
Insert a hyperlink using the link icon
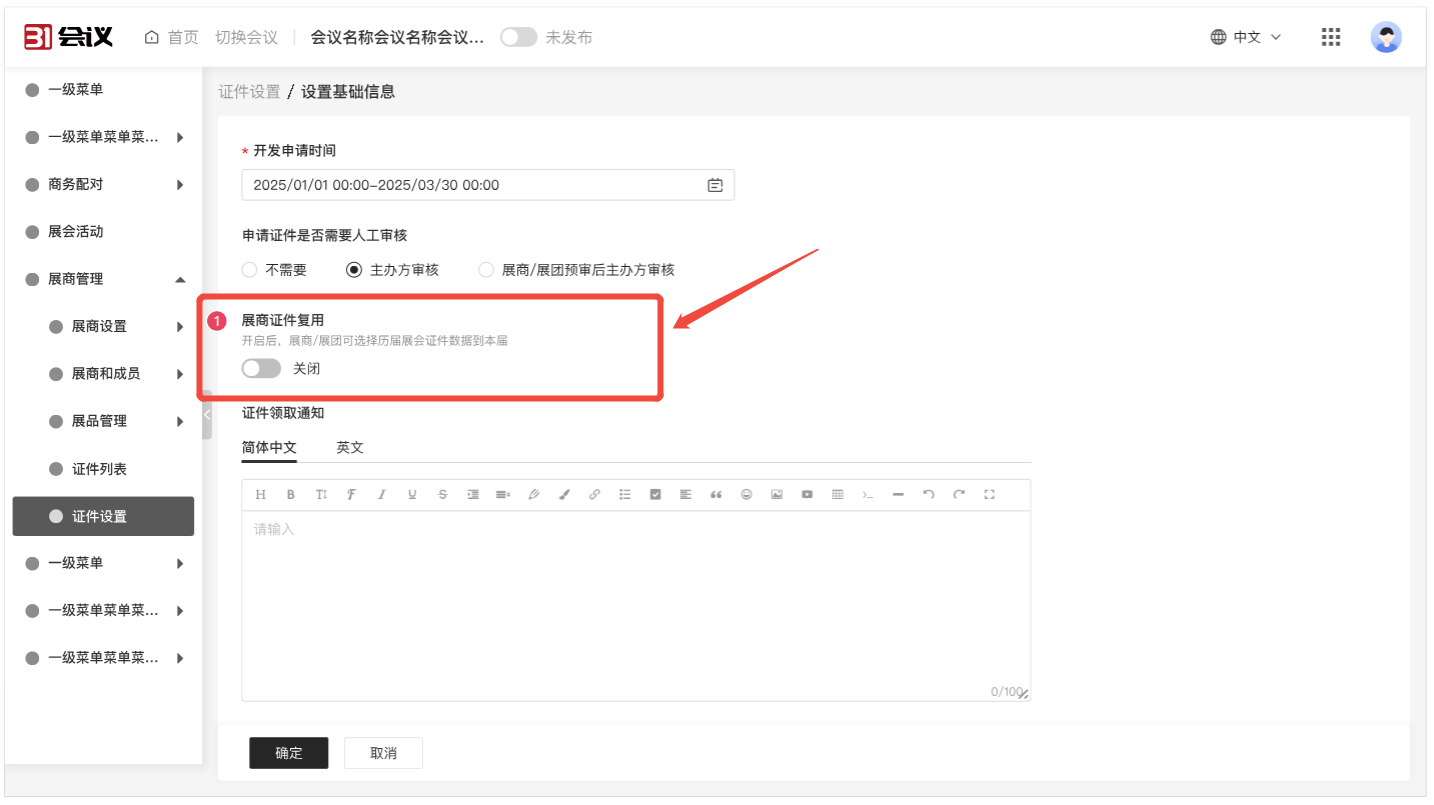tap(594, 495)
